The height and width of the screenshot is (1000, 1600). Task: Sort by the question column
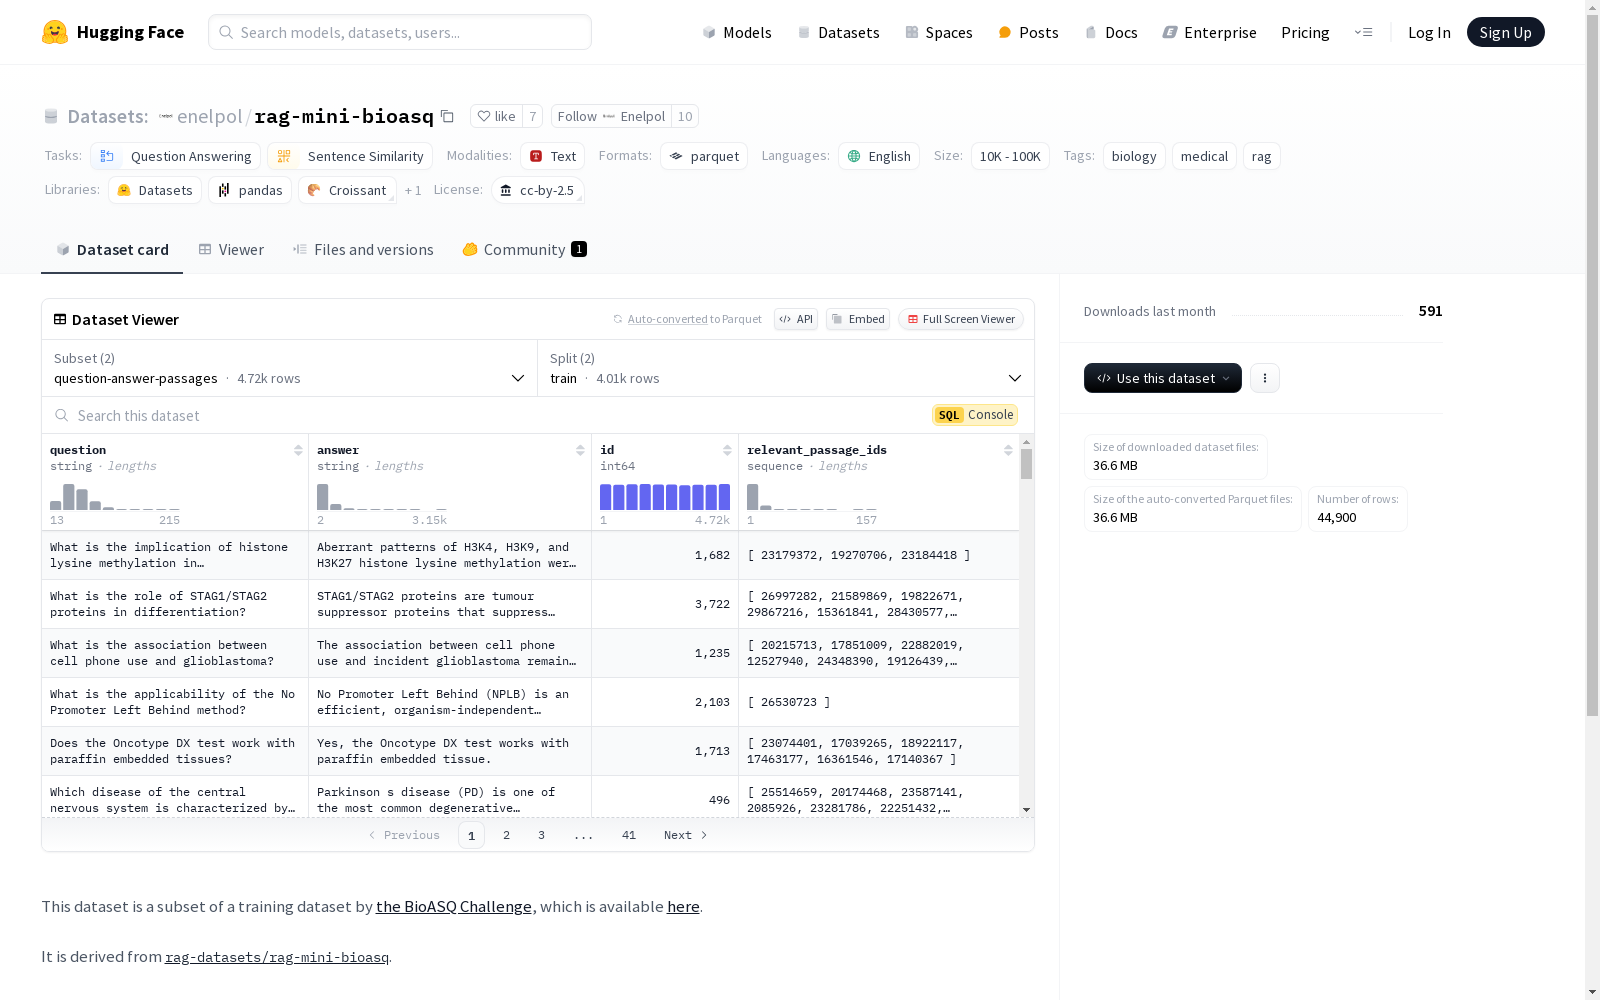[298, 450]
